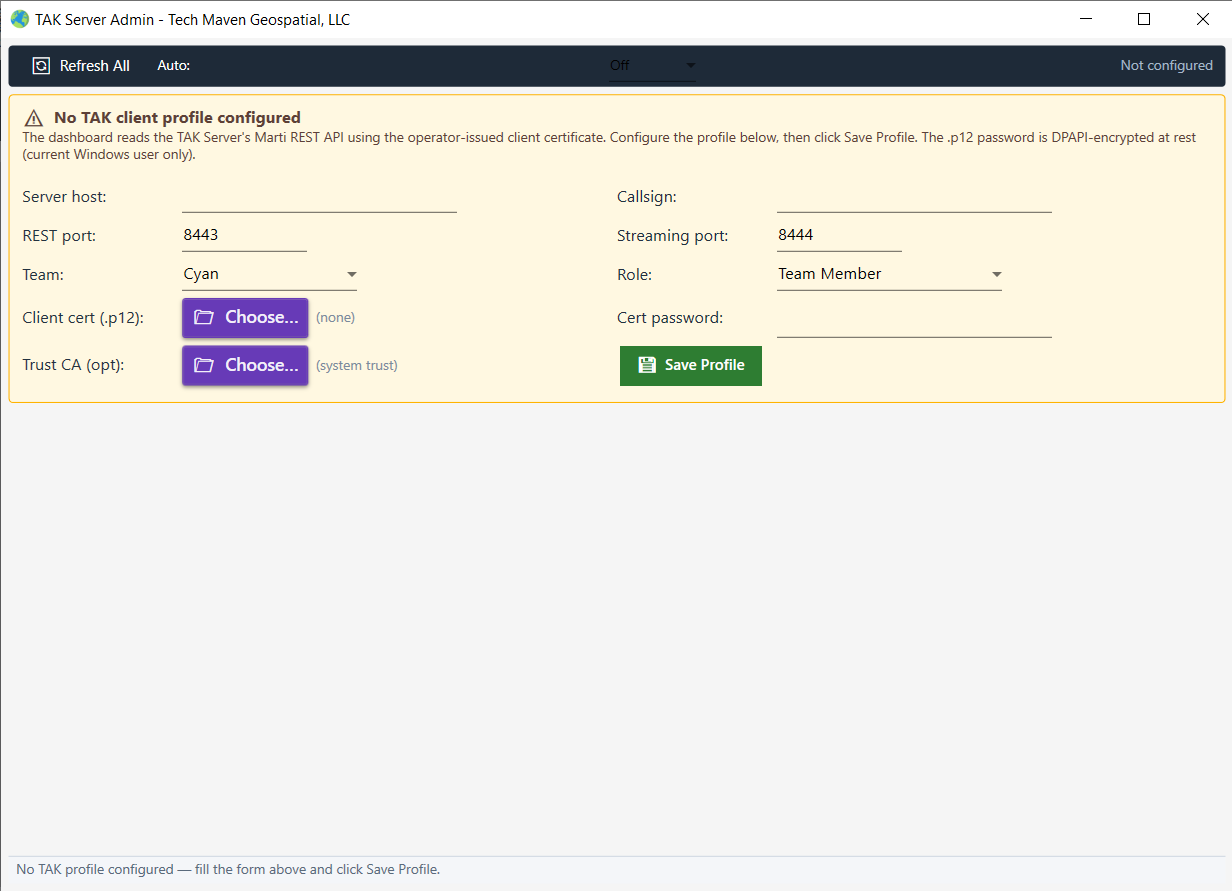Viewport: 1232px width, 891px height.
Task: Choose a Trust CA file
Action: [x=245, y=365]
